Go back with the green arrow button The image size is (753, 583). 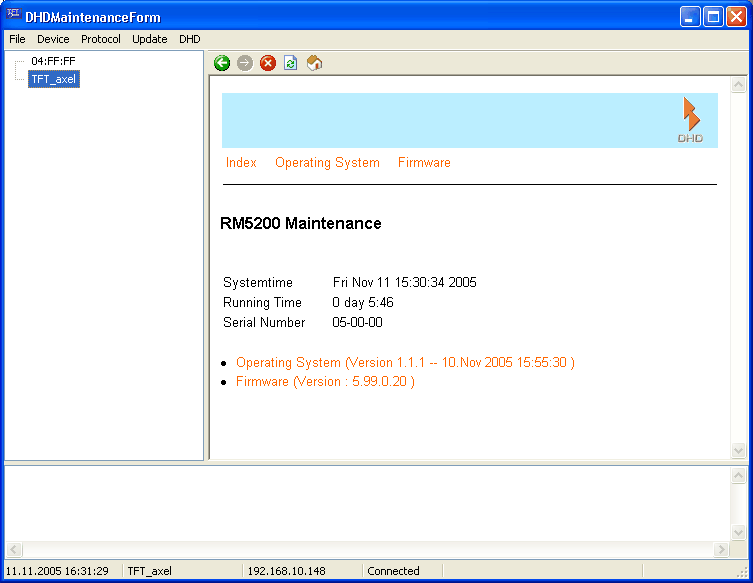(222, 63)
